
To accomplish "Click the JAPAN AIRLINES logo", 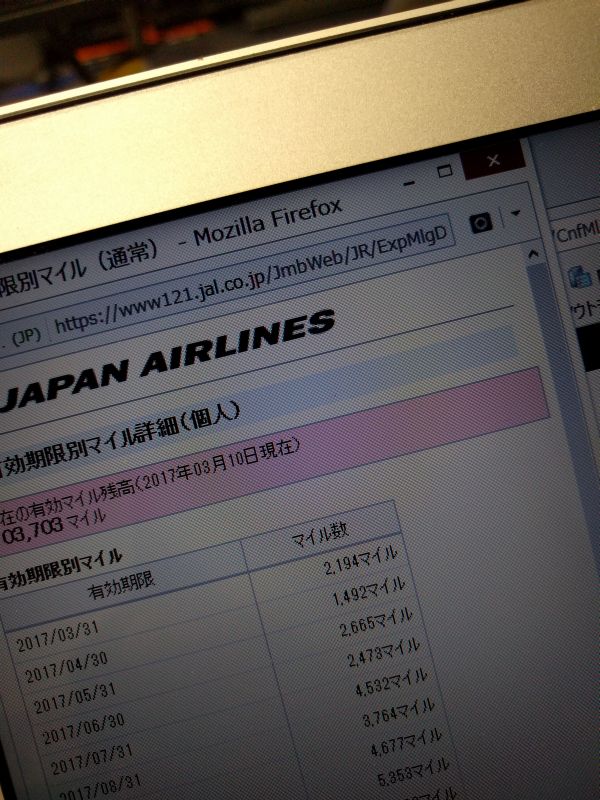I will [167, 359].
